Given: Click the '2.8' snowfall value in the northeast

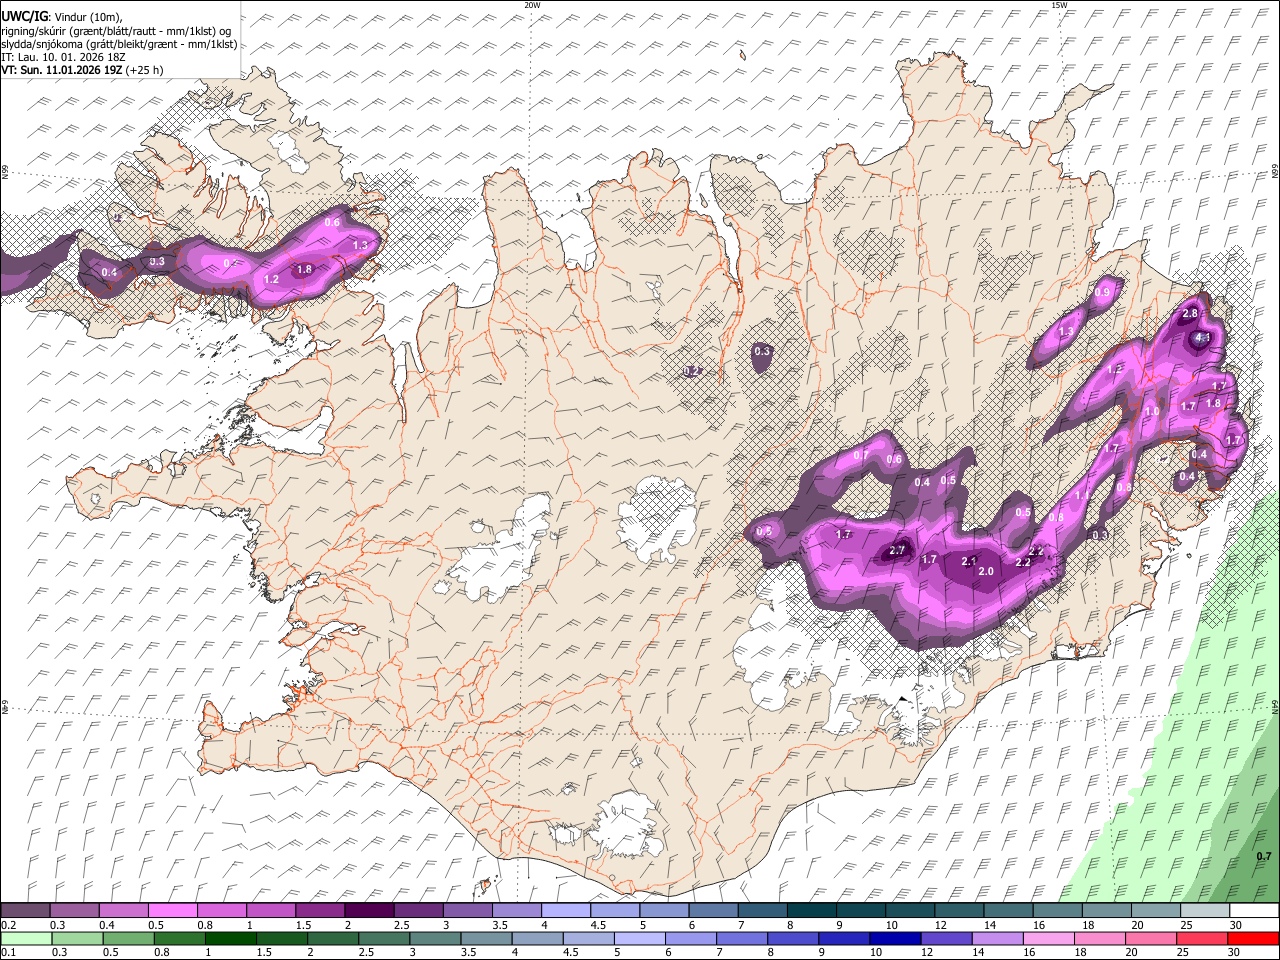Looking at the screenshot, I should tap(1190, 314).
